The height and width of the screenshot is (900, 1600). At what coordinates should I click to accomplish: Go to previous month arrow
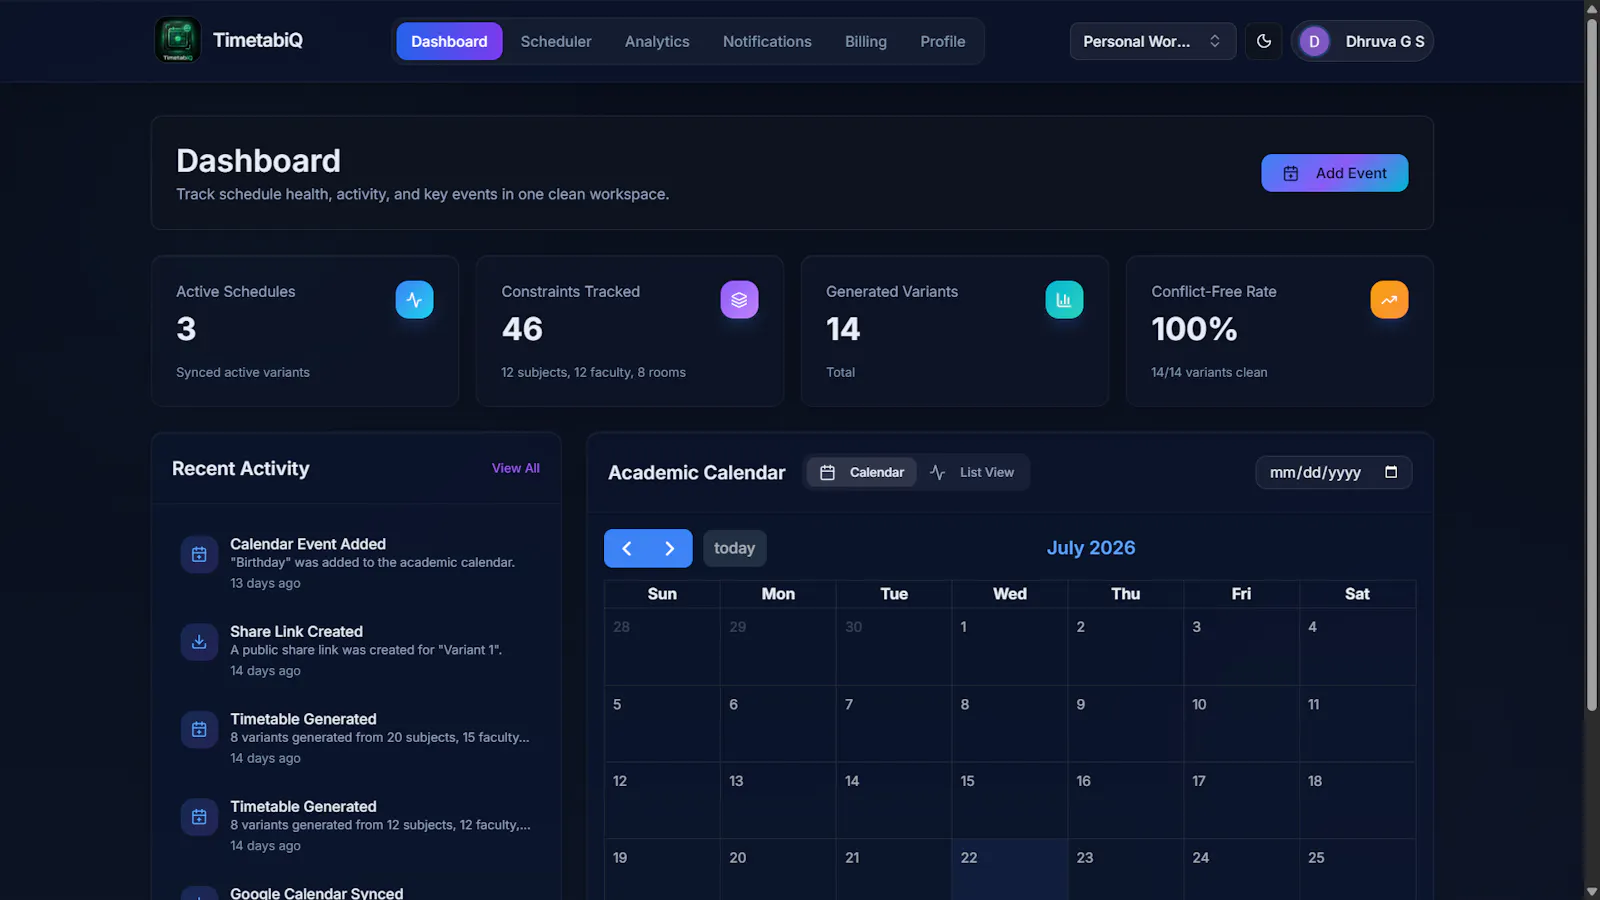click(627, 548)
